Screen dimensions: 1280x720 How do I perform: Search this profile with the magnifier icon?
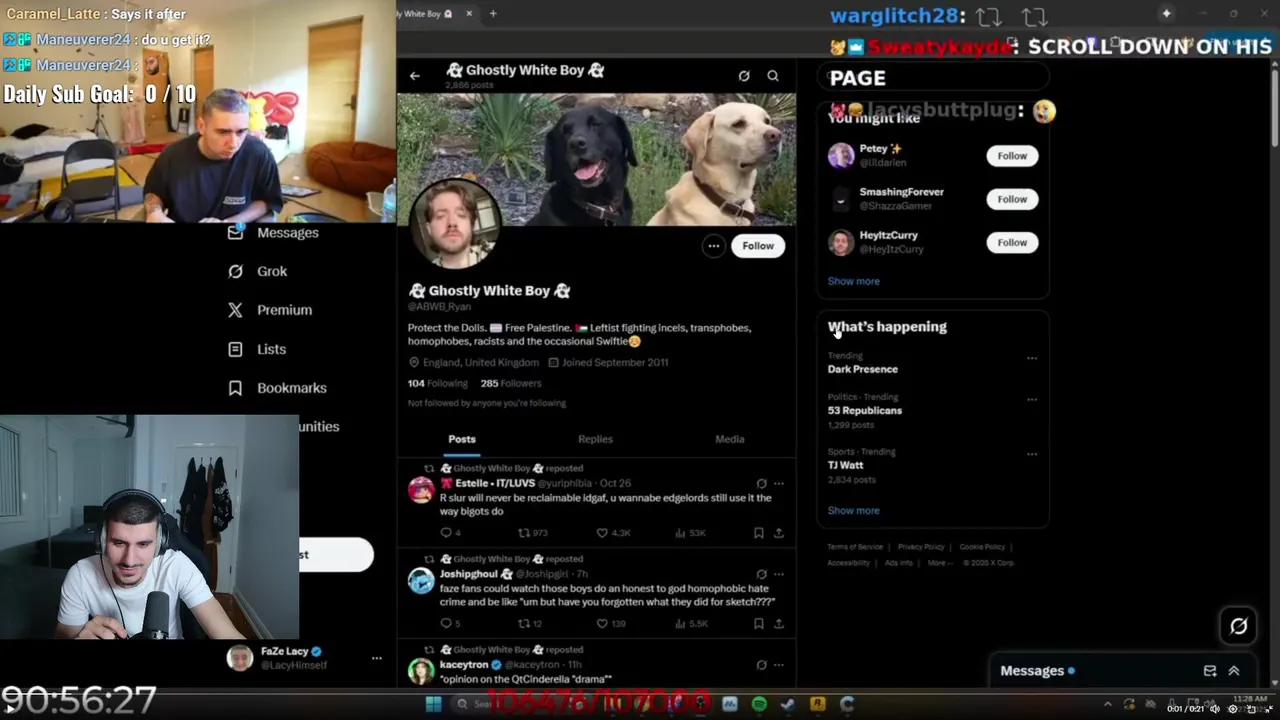point(773,76)
